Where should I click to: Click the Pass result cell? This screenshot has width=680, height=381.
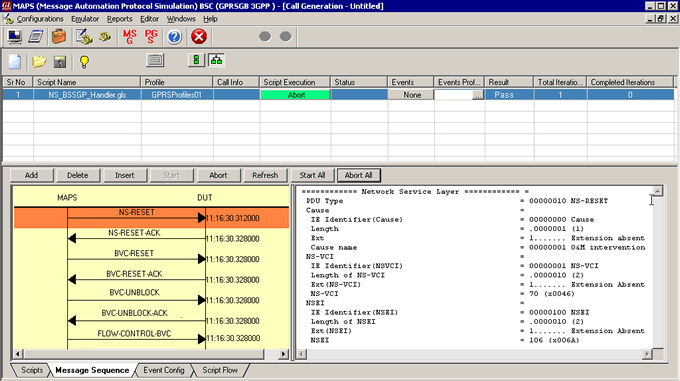509,95
